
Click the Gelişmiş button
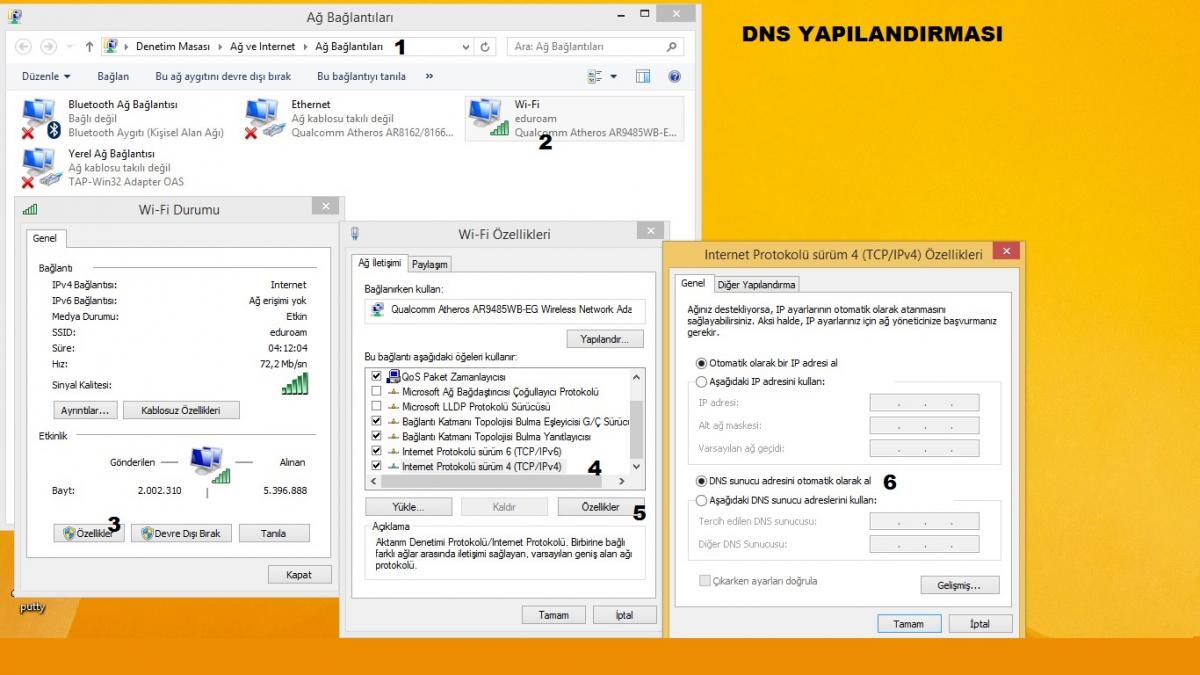point(959,585)
